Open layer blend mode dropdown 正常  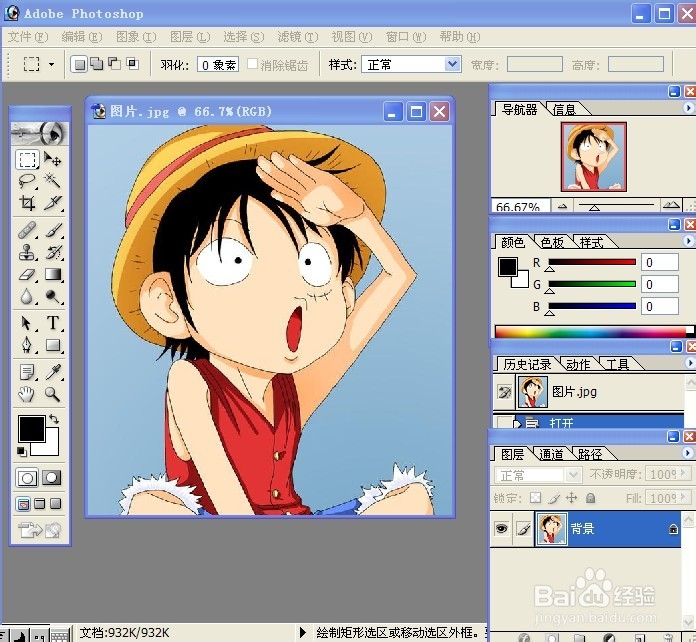point(573,476)
